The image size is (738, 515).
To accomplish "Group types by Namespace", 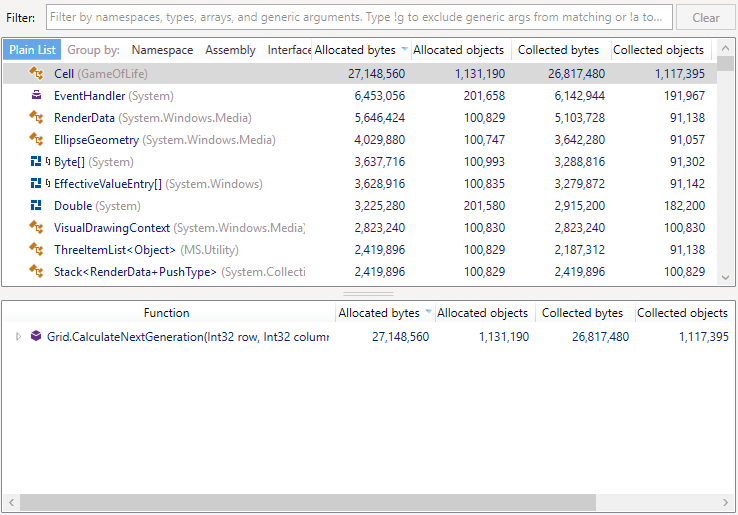I will (162, 50).
